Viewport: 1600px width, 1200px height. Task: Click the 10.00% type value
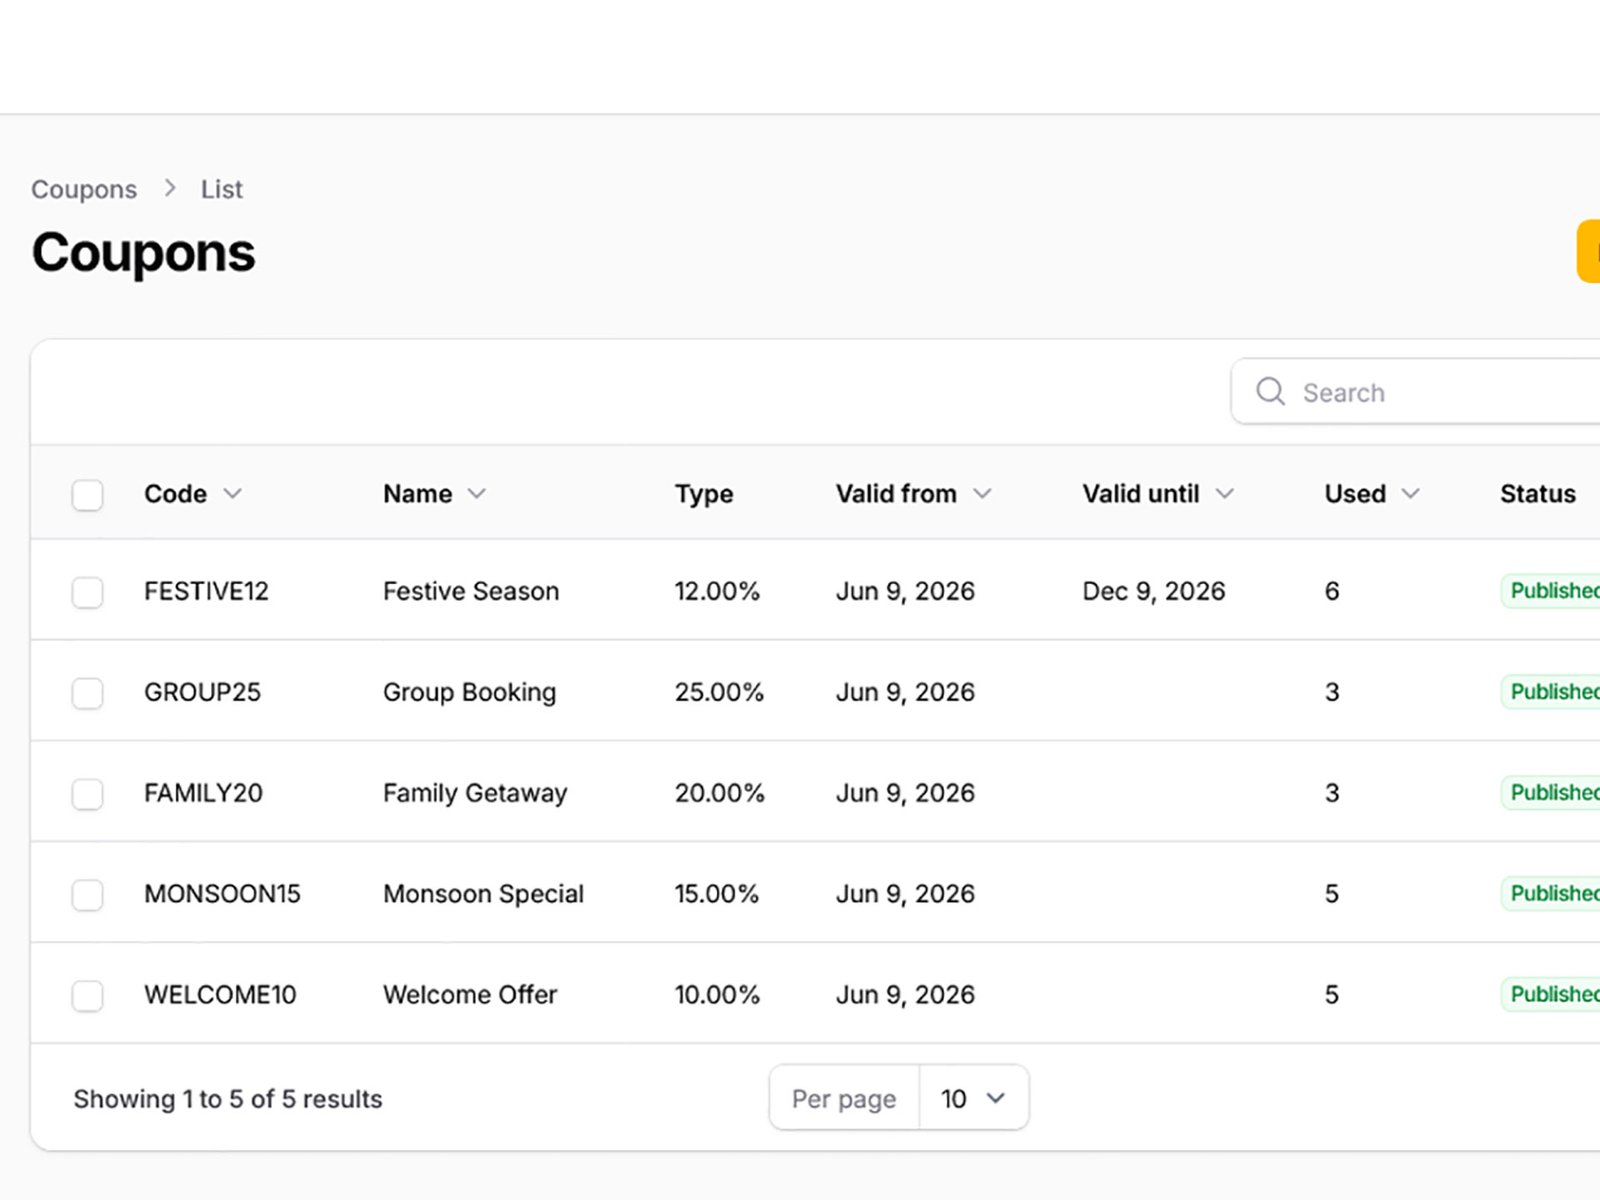point(717,995)
